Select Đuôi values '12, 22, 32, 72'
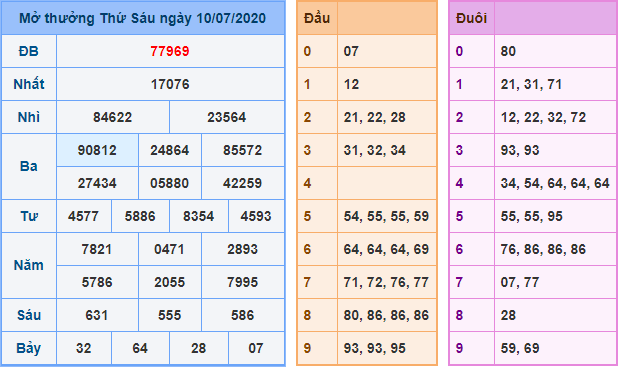Viewport: 619px width, 367px height. click(543, 118)
